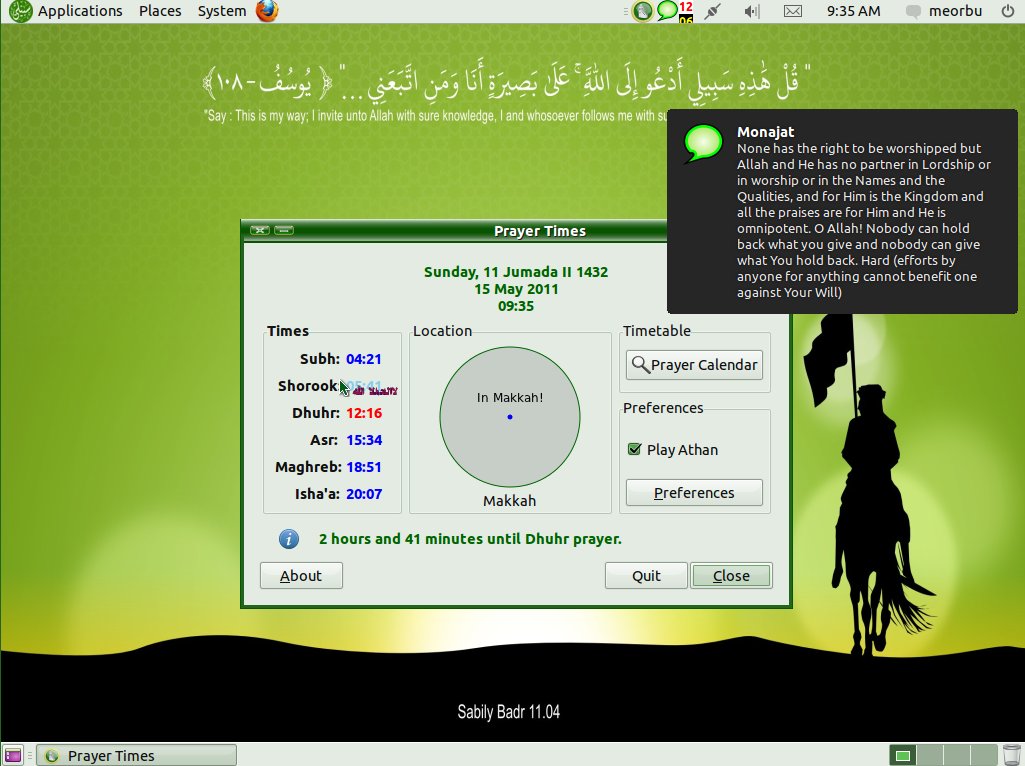Open the System menu
Screen dimensions: 1025x766
click(x=221, y=11)
